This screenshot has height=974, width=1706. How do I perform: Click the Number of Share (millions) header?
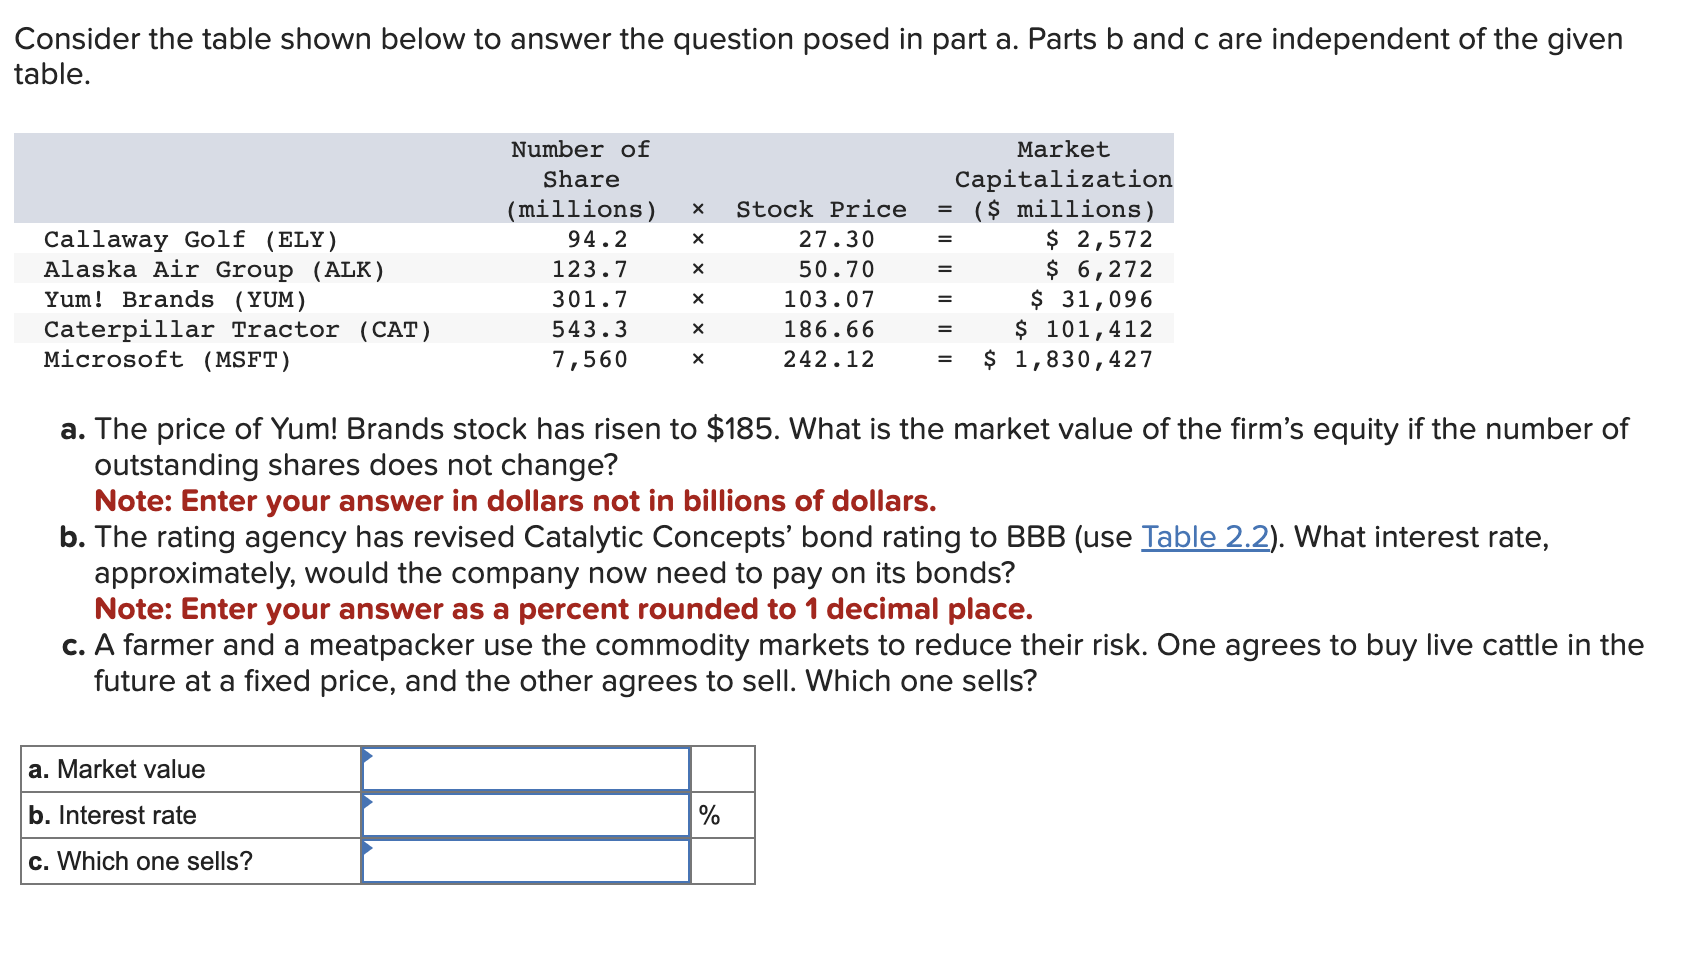pos(580,178)
